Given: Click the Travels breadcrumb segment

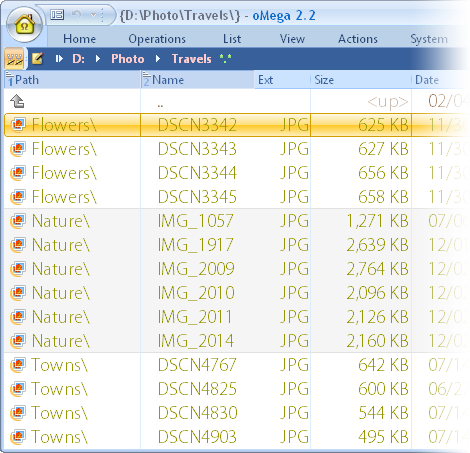Looking at the screenshot, I should click(x=192, y=59).
